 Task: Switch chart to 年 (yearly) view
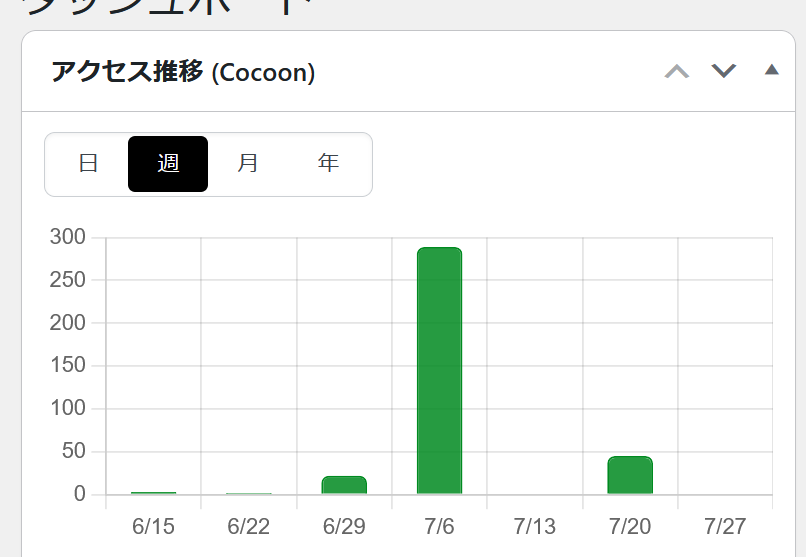pos(328,164)
